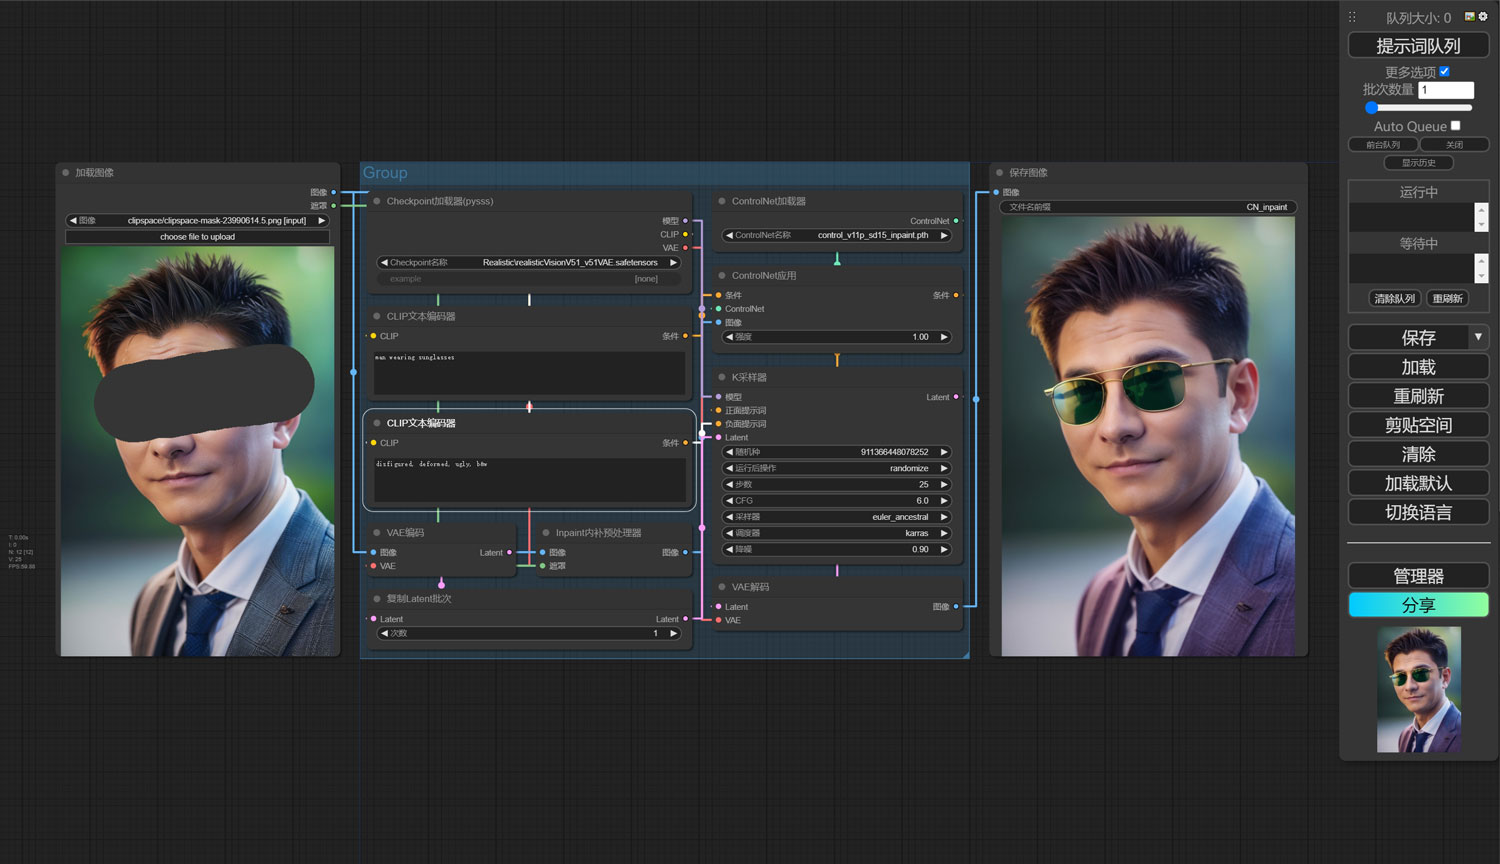Select next Checkpoint with right arrow
1500x864 pixels.
pyautogui.click(x=673, y=263)
